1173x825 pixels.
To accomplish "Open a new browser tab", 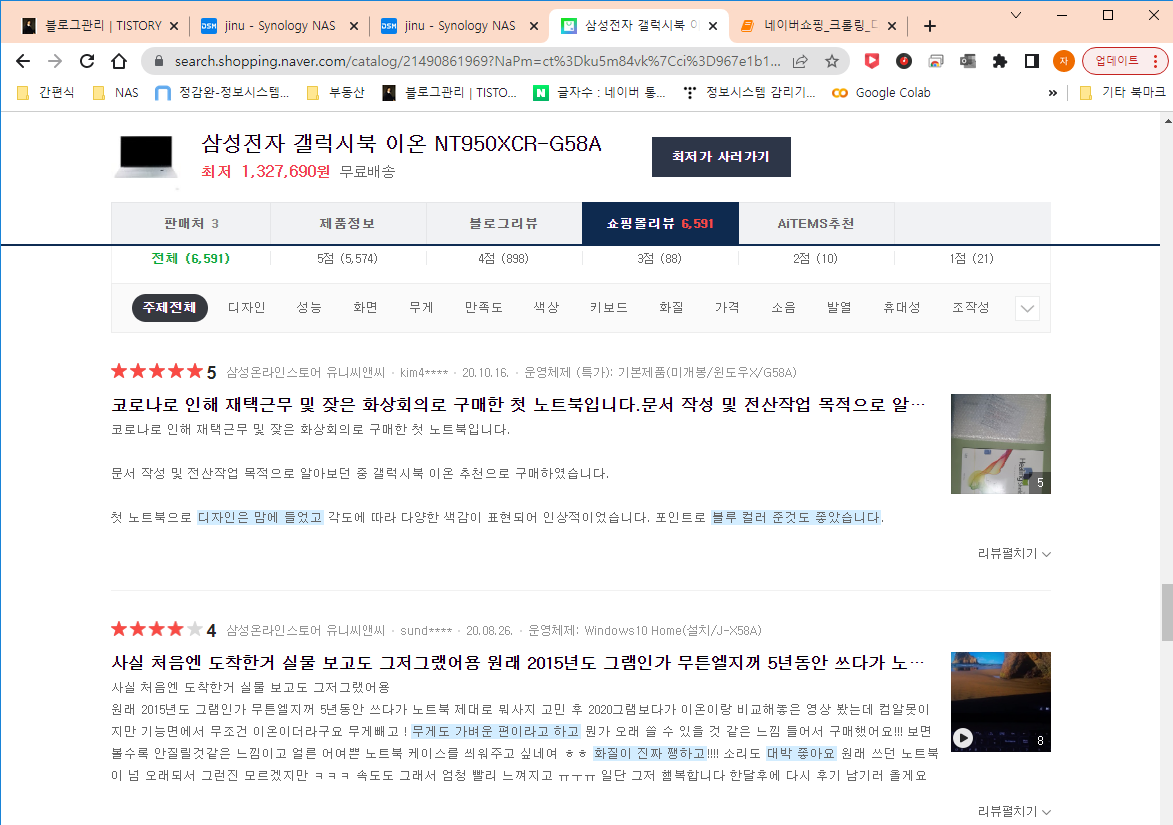I will click(x=929, y=26).
